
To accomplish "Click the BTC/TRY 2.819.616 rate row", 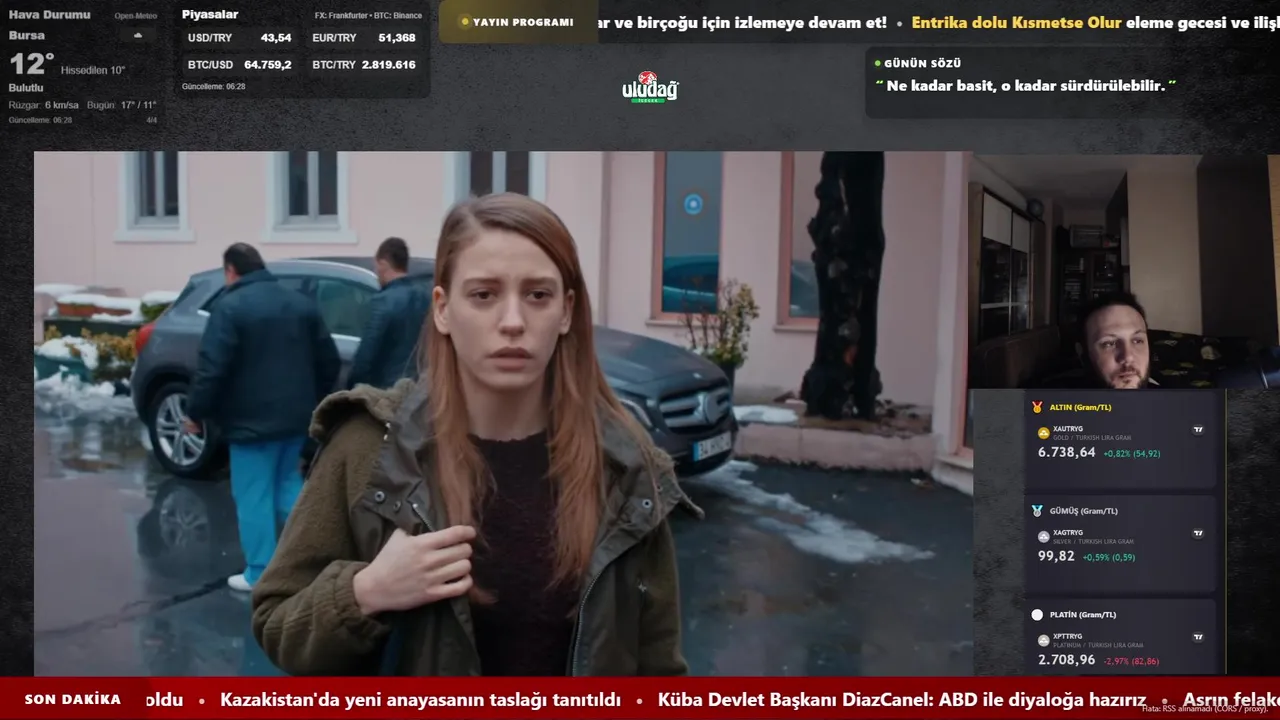I will pyautogui.click(x=364, y=64).
